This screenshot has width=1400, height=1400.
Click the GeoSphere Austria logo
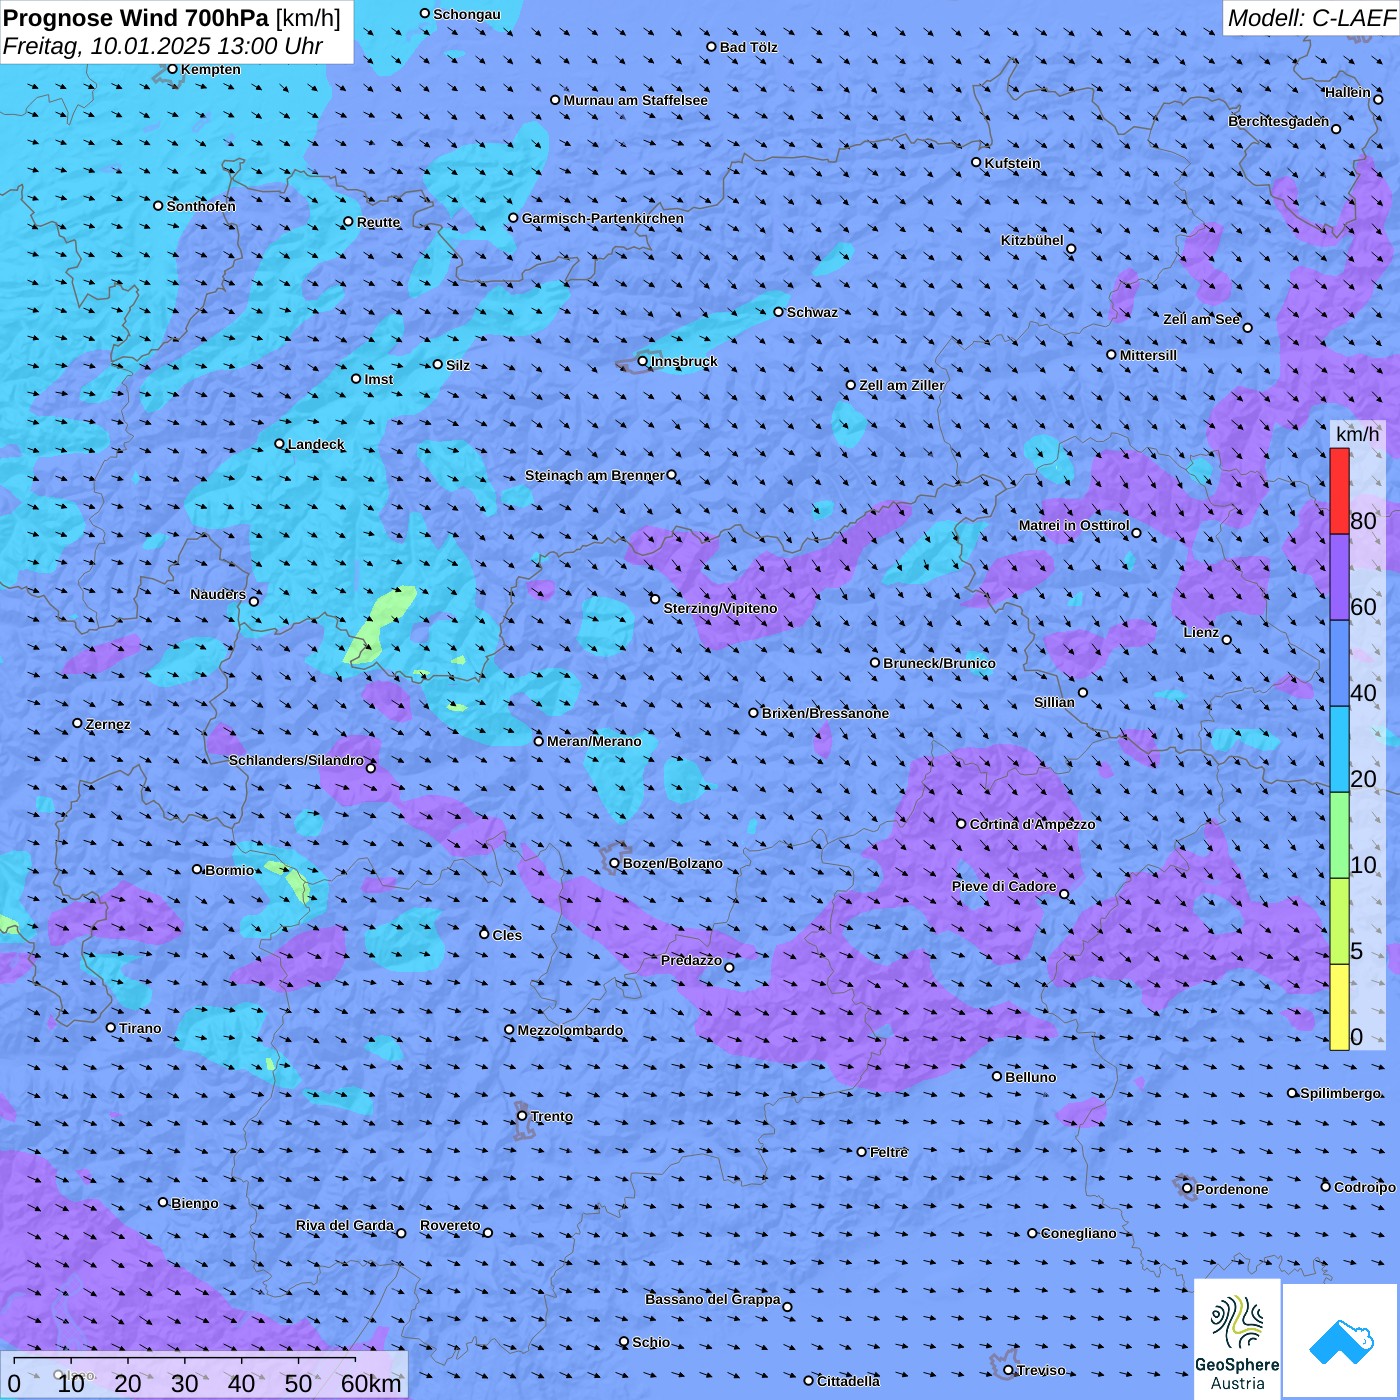(x=1237, y=1338)
